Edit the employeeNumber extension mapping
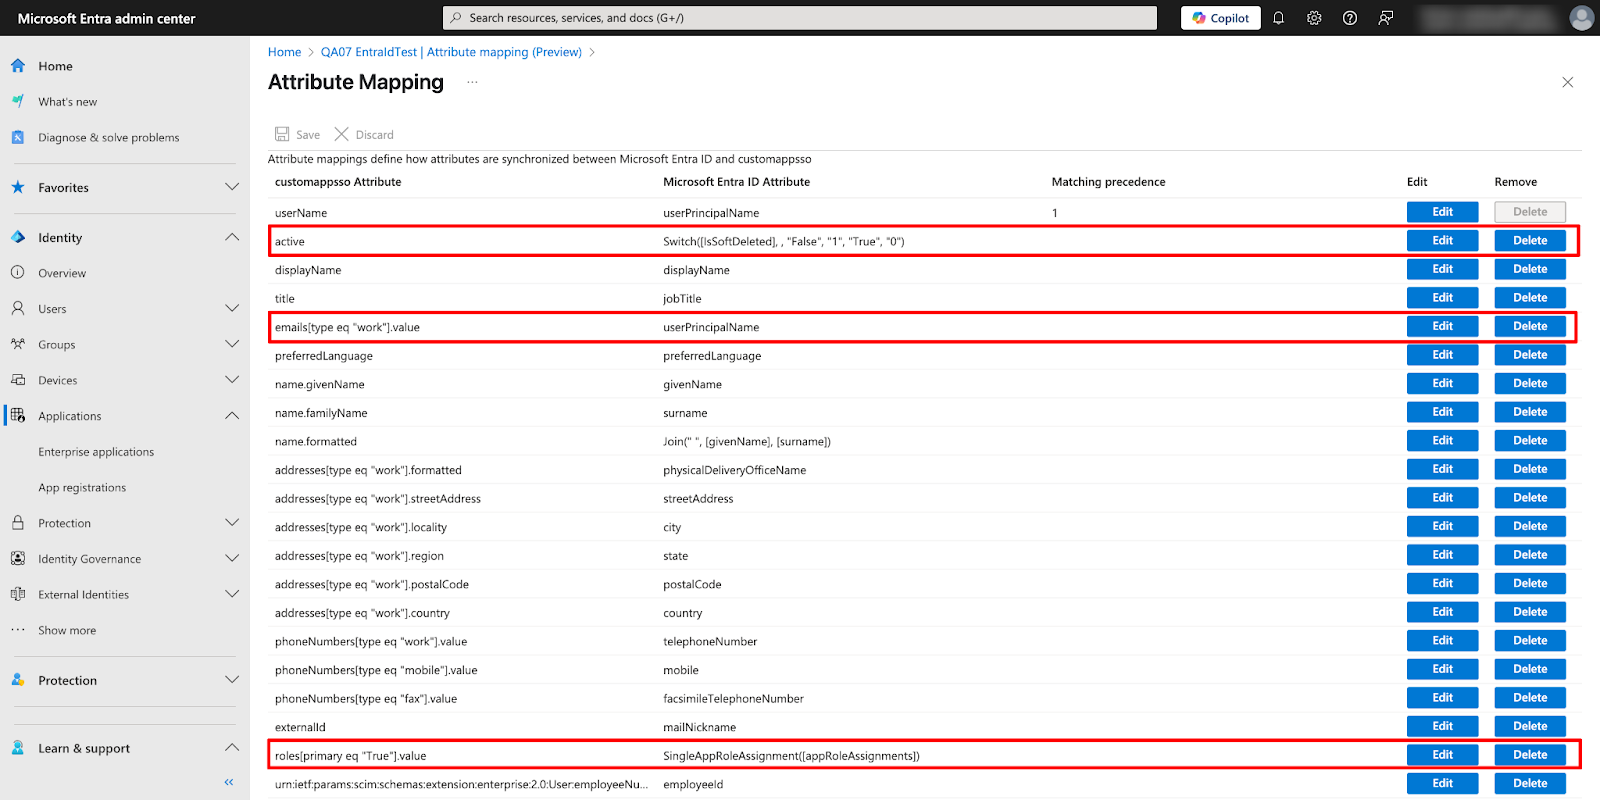 (x=1442, y=784)
